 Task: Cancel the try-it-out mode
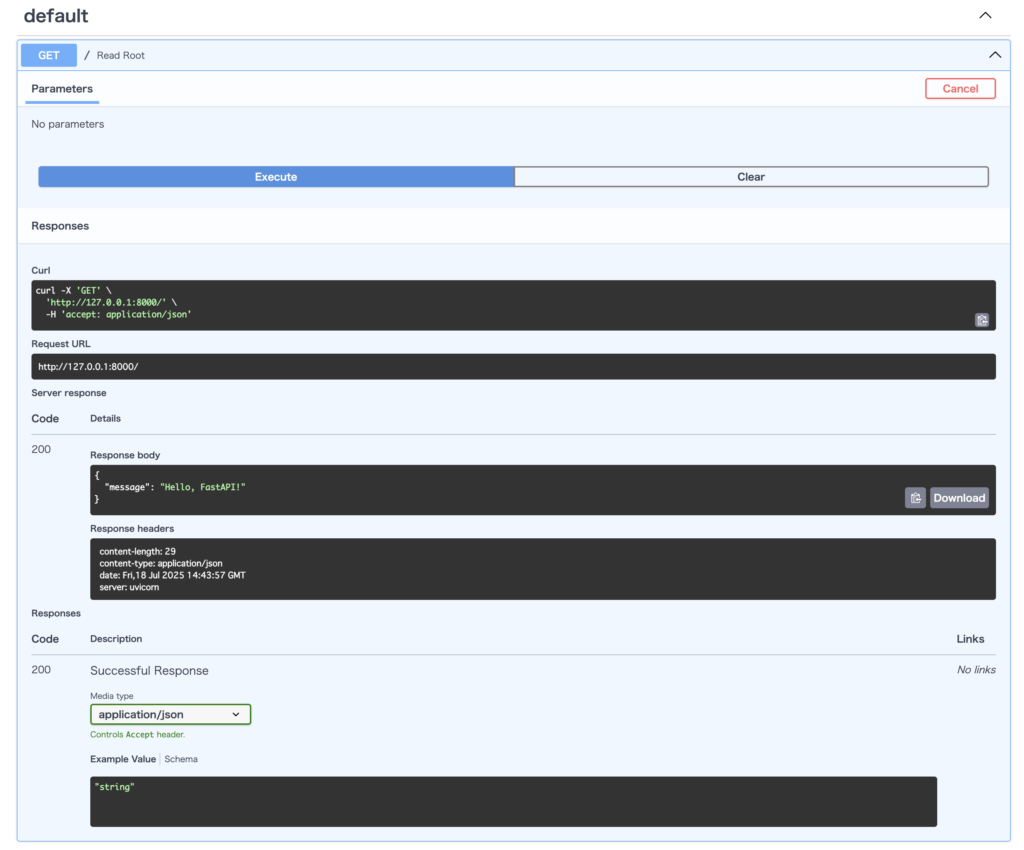960,89
